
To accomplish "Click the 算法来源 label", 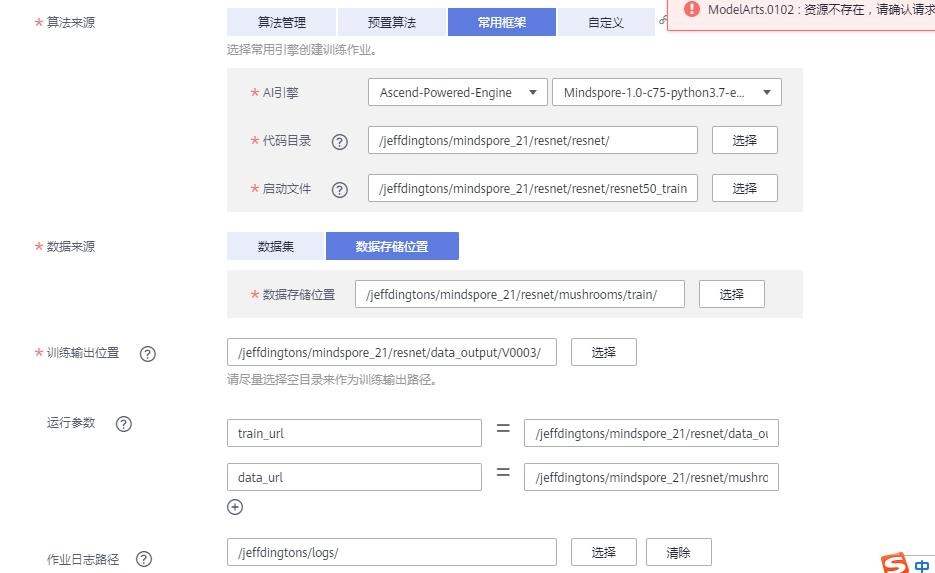I will (71, 23).
